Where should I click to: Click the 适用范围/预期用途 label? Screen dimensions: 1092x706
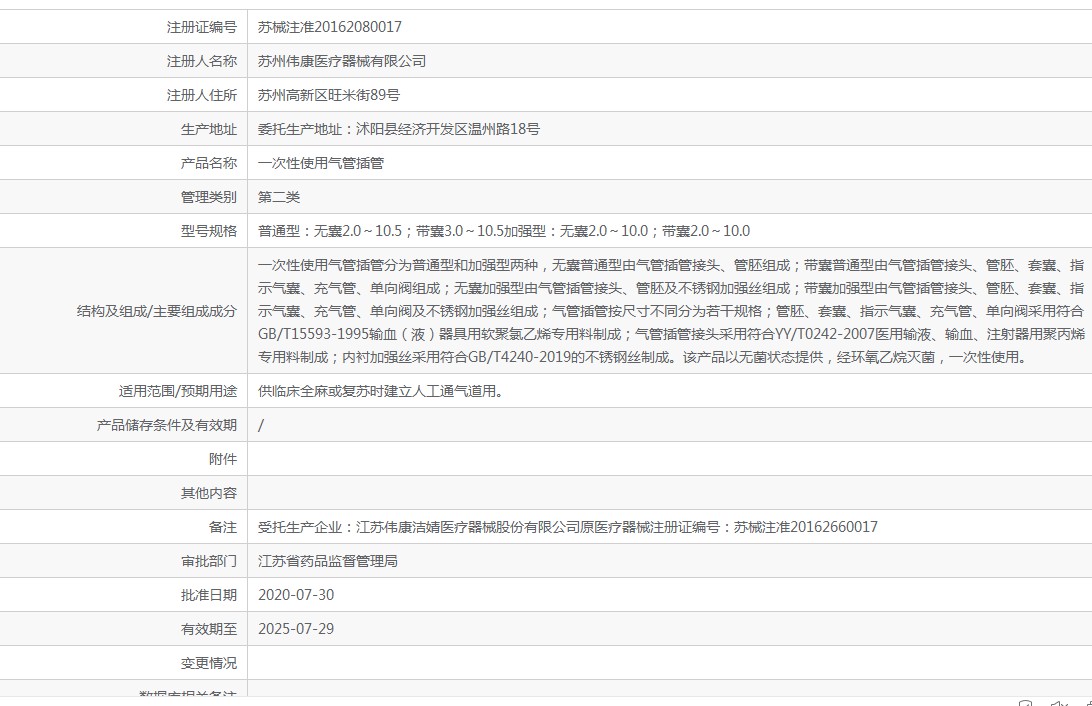[178, 391]
